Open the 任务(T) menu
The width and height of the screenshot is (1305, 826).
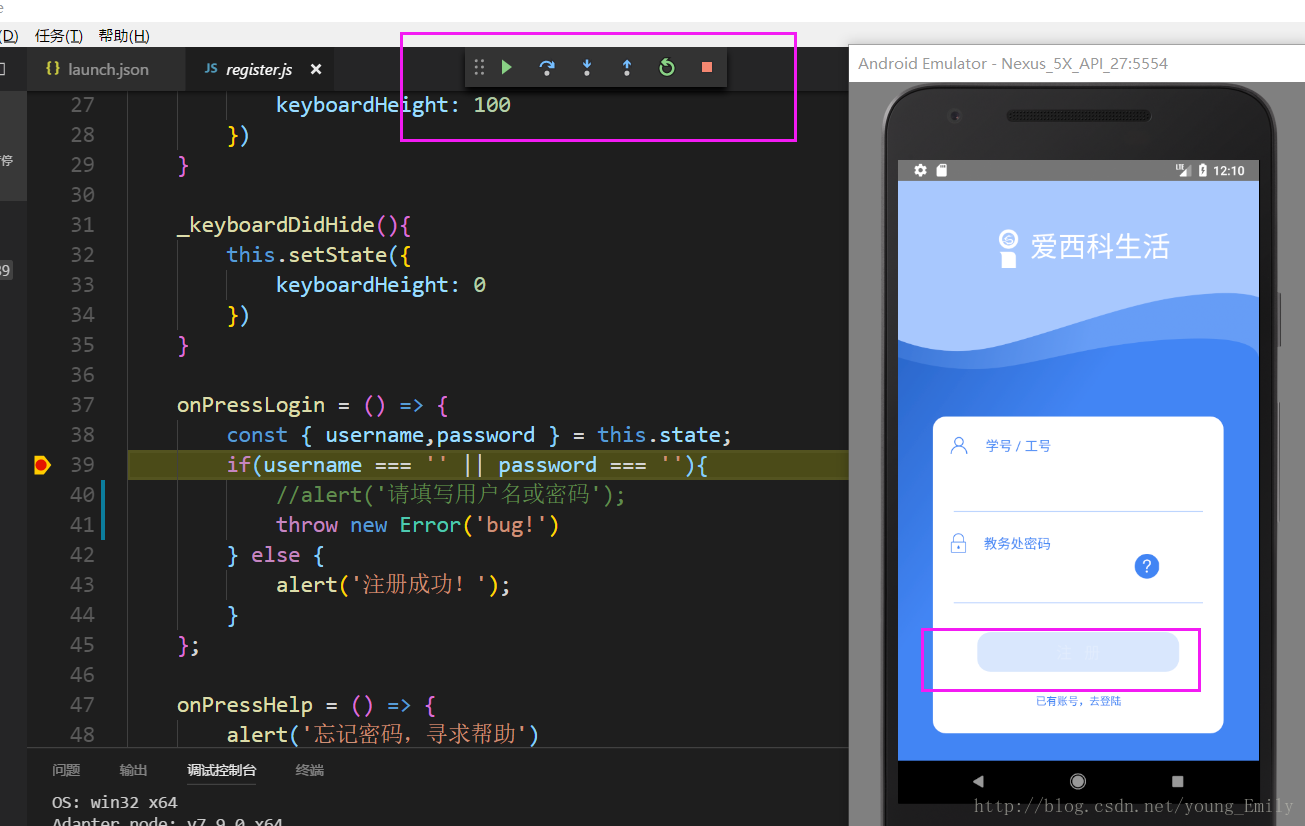[x=59, y=36]
